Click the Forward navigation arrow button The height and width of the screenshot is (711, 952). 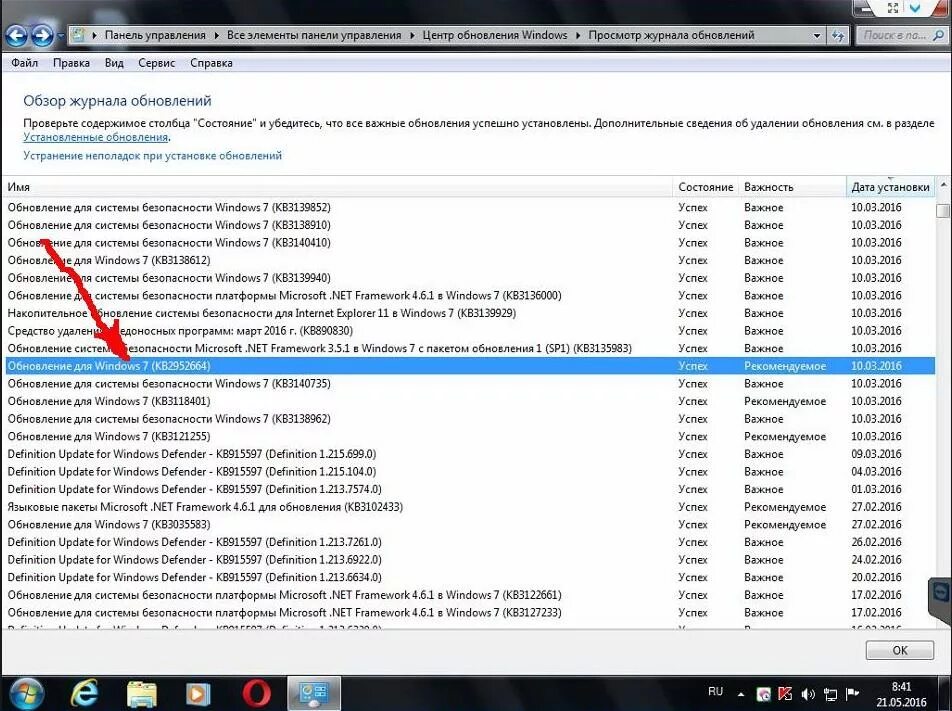(x=42, y=36)
